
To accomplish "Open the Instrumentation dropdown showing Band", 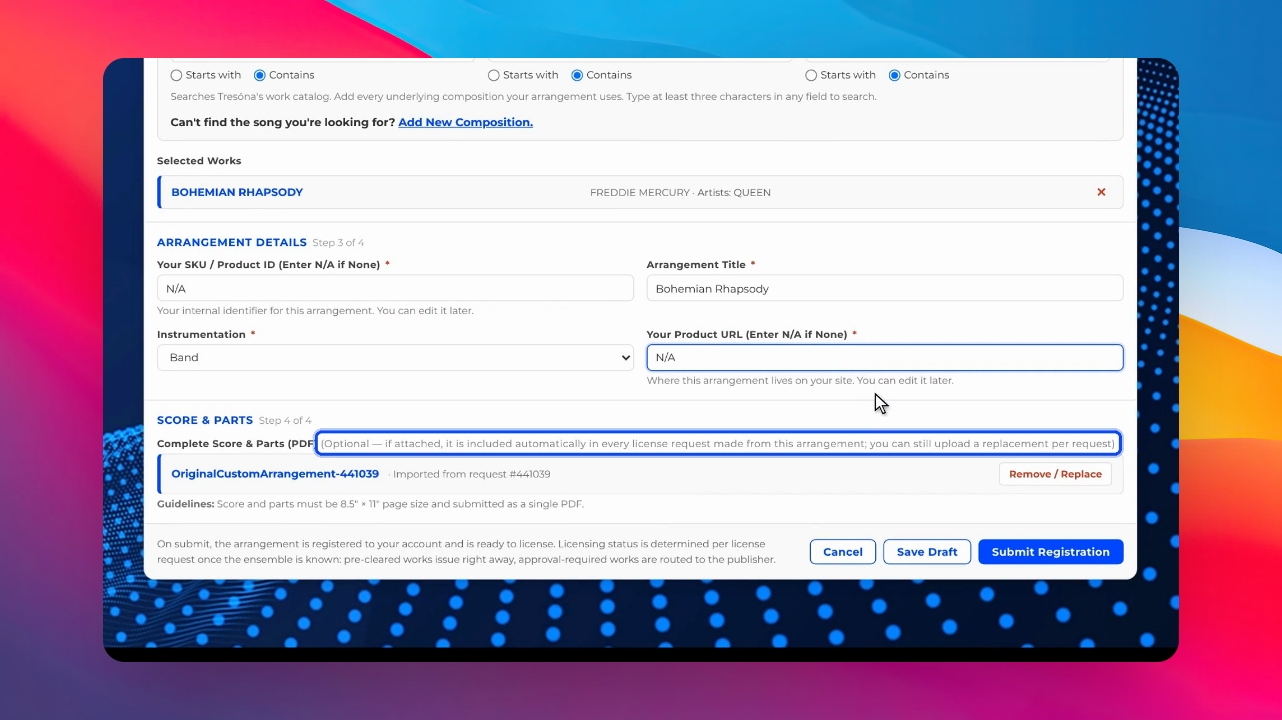I will pyautogui.click(x=395, y=357).
